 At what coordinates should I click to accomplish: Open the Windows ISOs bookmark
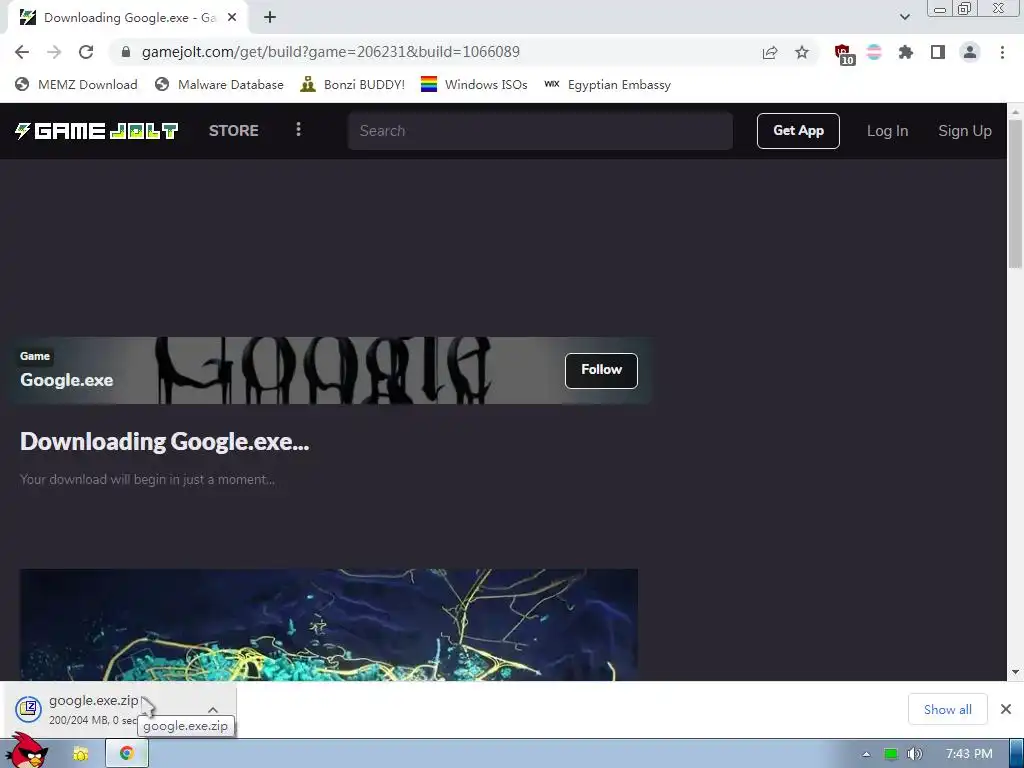474,85
